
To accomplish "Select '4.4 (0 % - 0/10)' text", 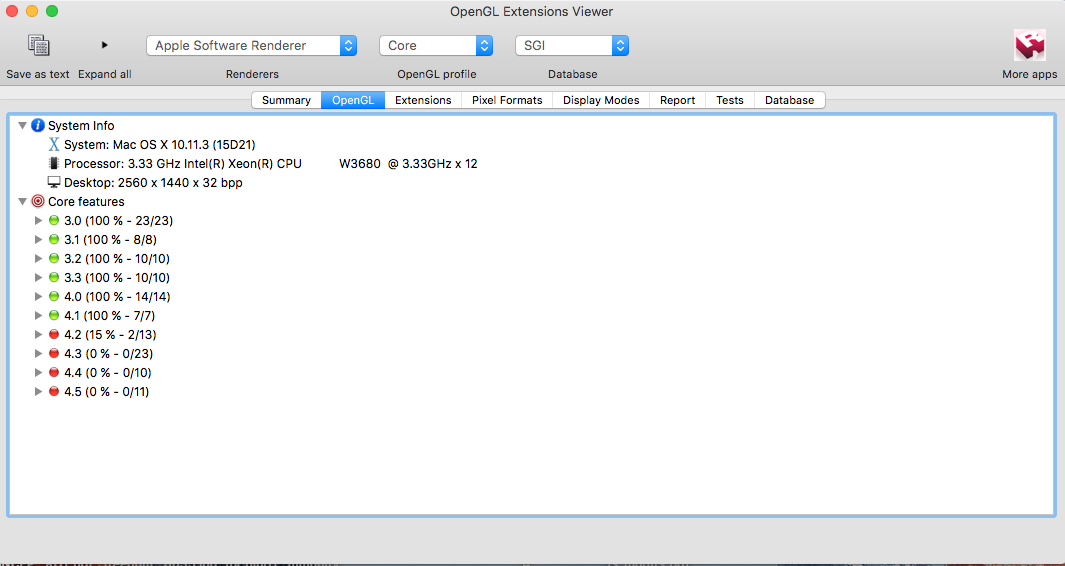I will point(108,373).
